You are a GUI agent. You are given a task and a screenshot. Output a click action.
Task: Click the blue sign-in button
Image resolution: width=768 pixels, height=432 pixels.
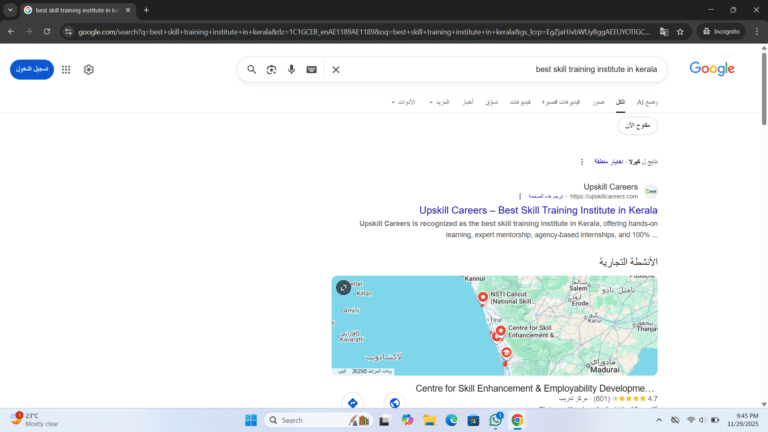32,69
